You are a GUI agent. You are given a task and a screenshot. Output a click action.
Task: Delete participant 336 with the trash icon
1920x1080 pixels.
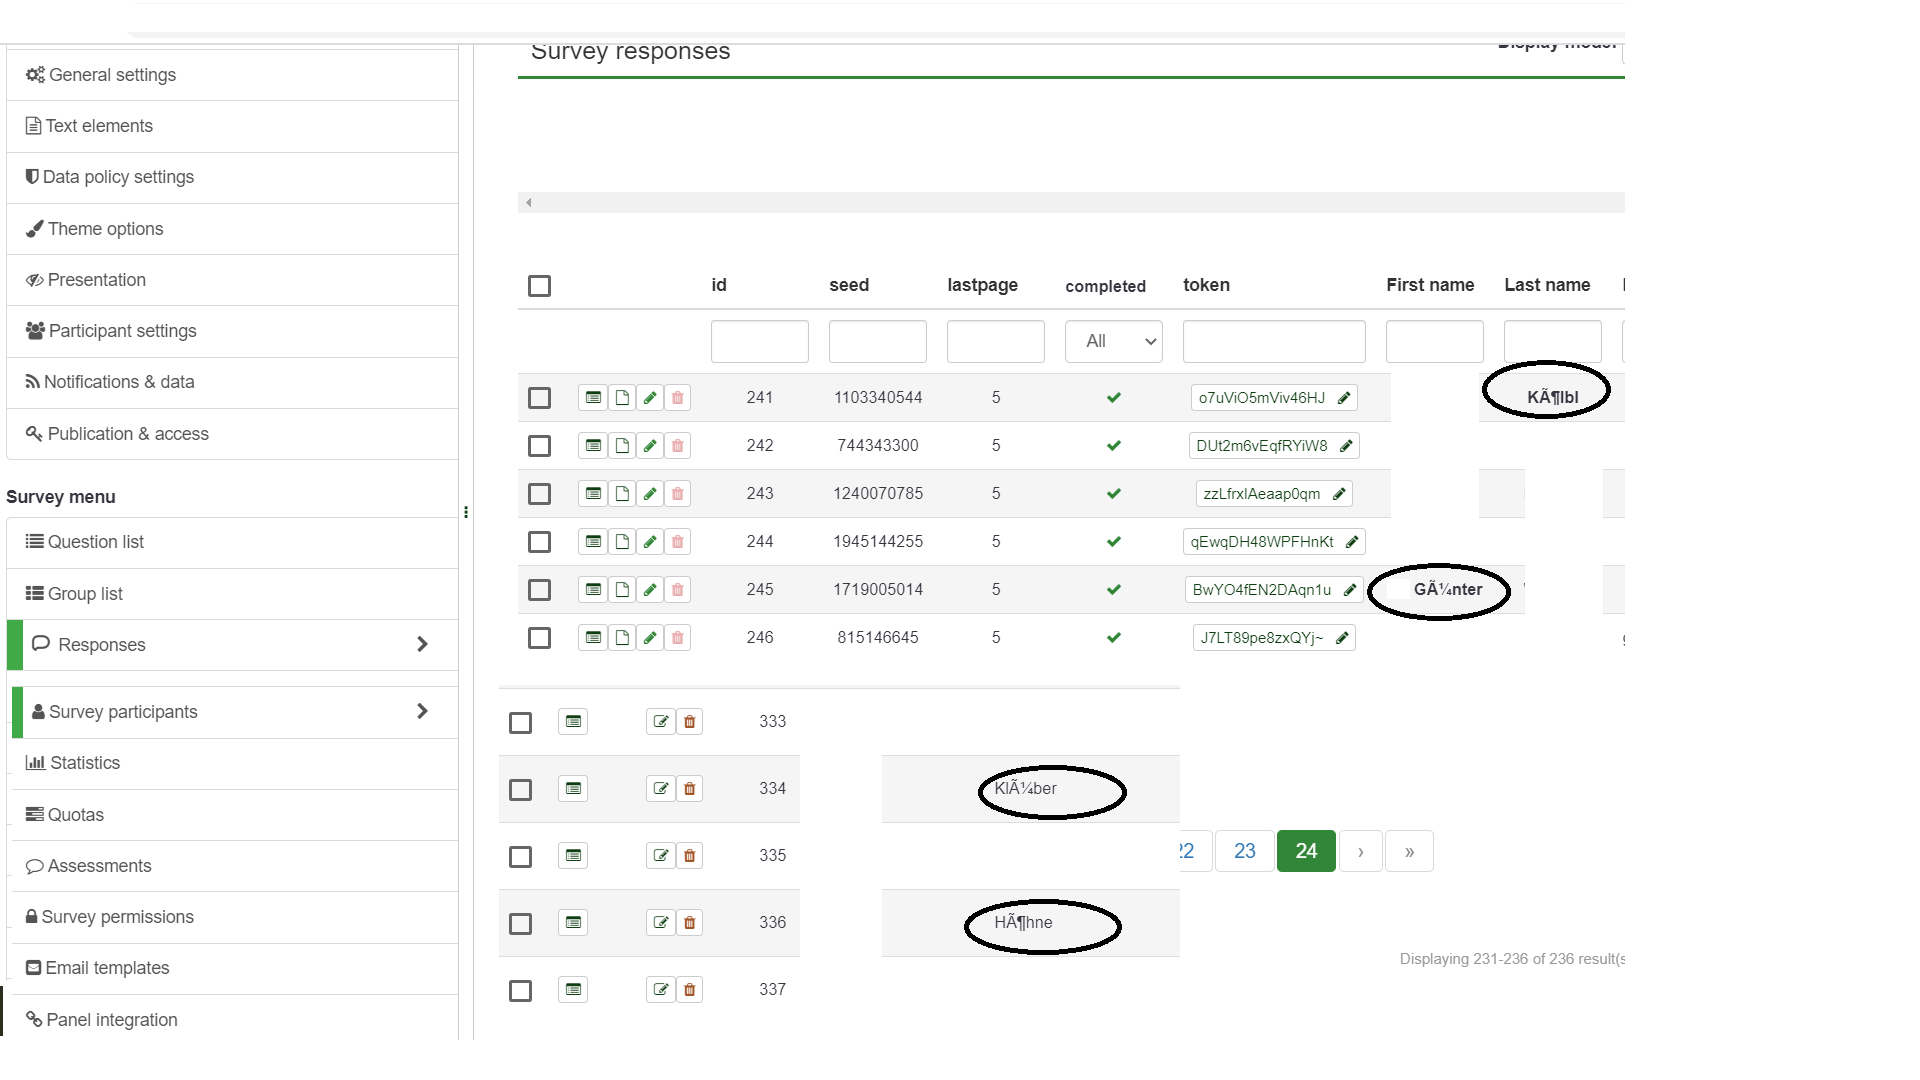click(689, 922)
